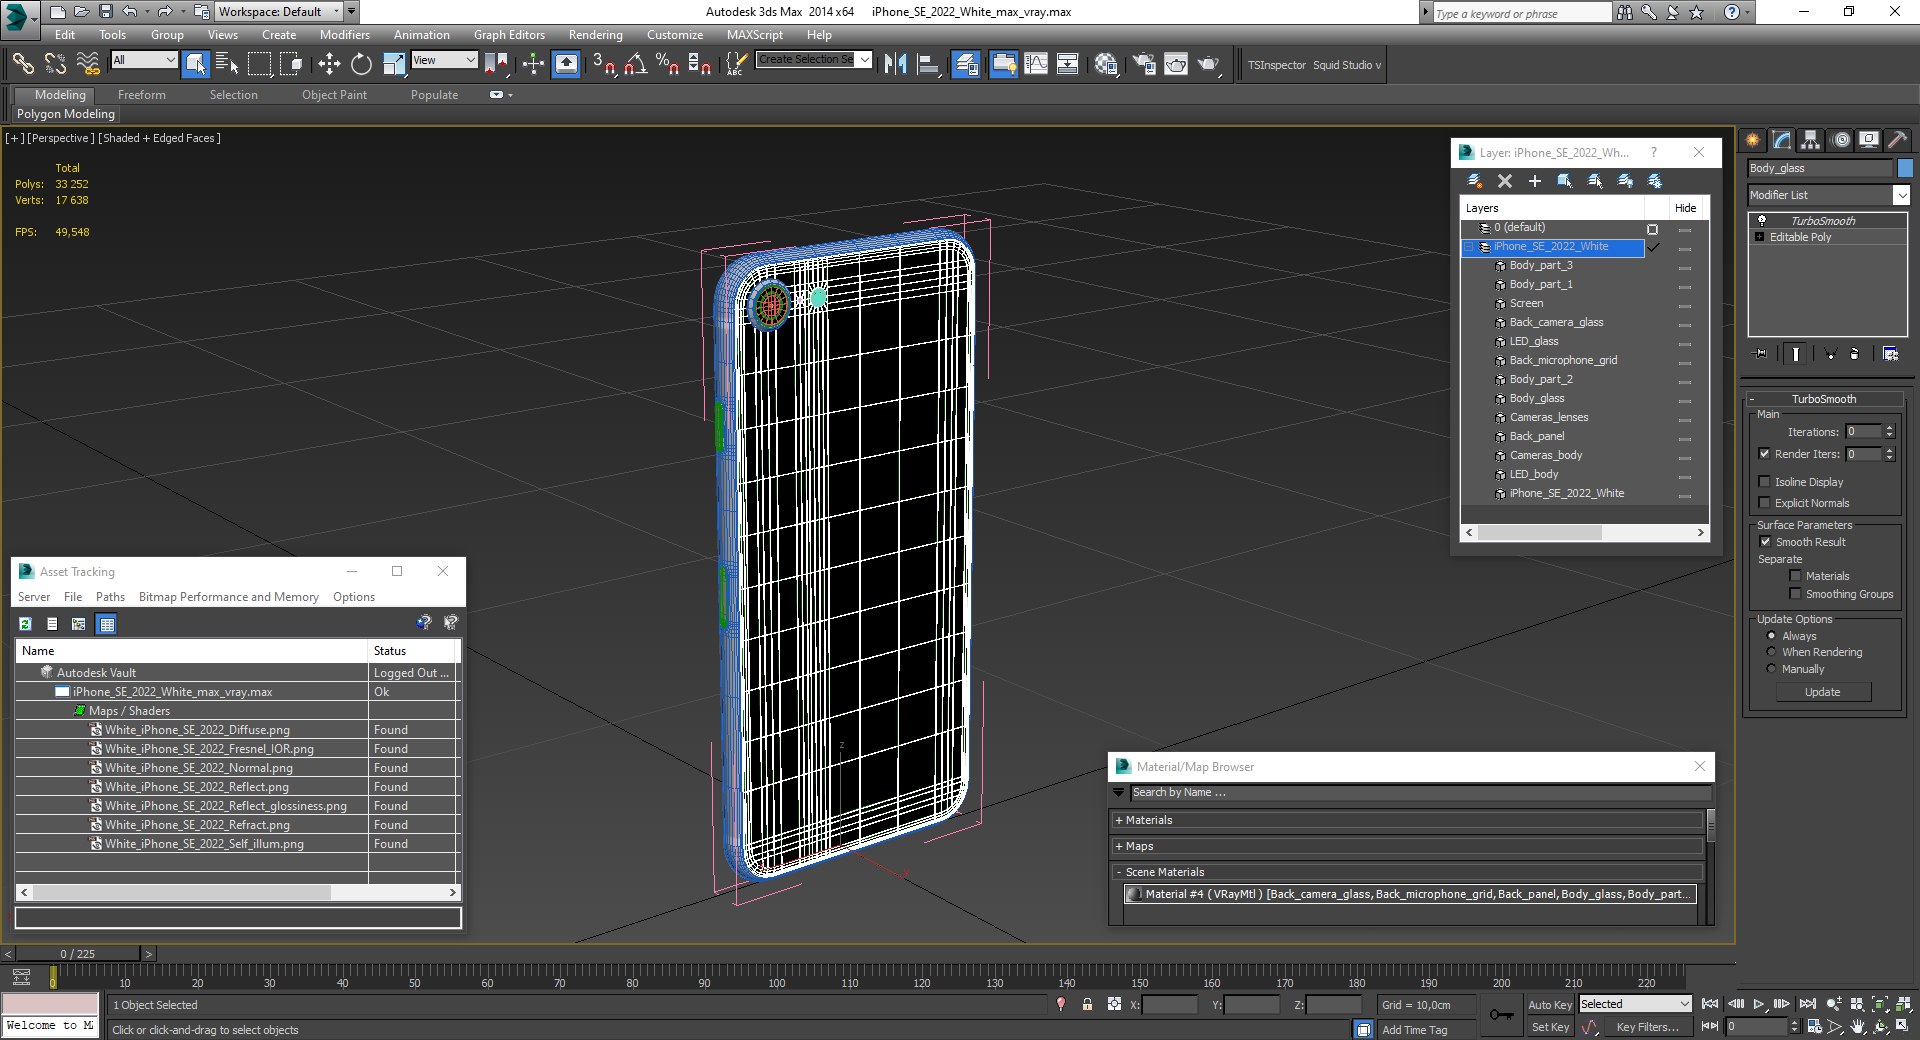This screenshot has width=1920, height=1040.
Task: Open Select by Name tool
Action: 227,64
